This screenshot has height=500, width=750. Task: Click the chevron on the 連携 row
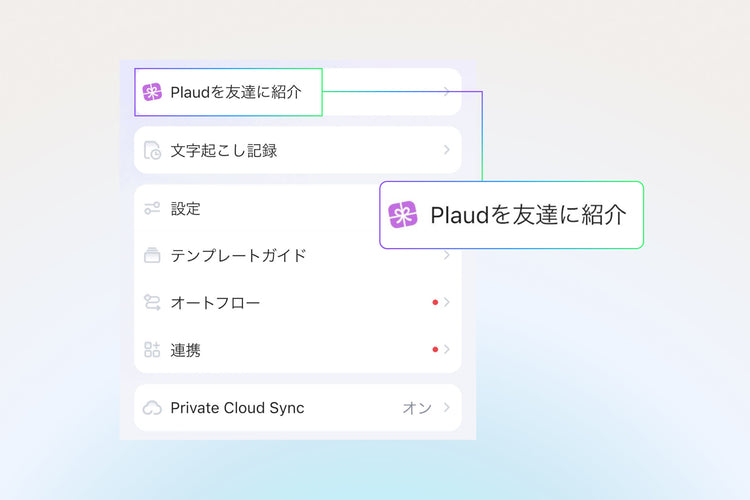447,350
